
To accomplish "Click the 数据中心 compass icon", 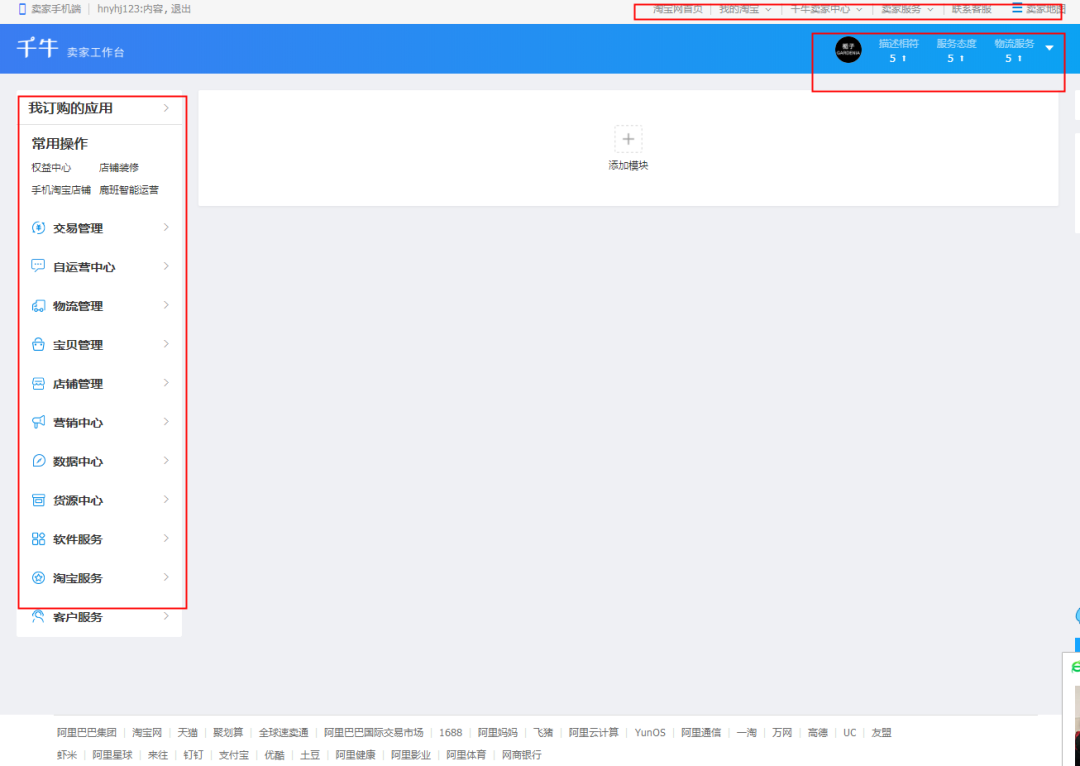I will [38, 462].
